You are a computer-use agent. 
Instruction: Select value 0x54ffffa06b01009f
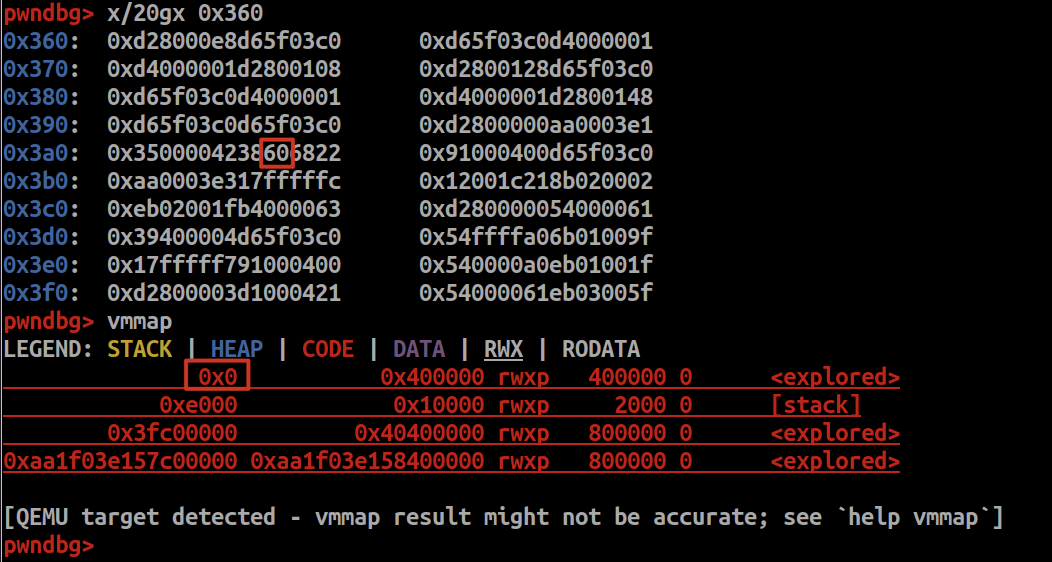536,237
